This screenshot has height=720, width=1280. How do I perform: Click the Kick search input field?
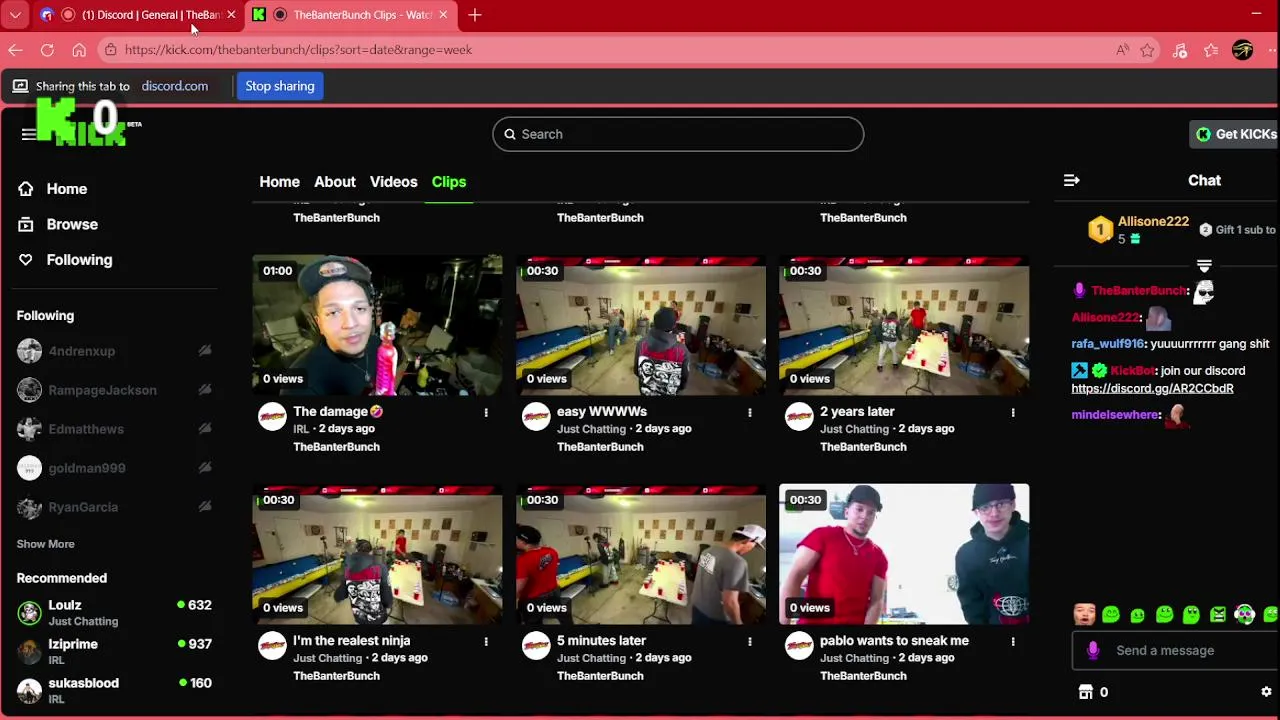[678, 134]
